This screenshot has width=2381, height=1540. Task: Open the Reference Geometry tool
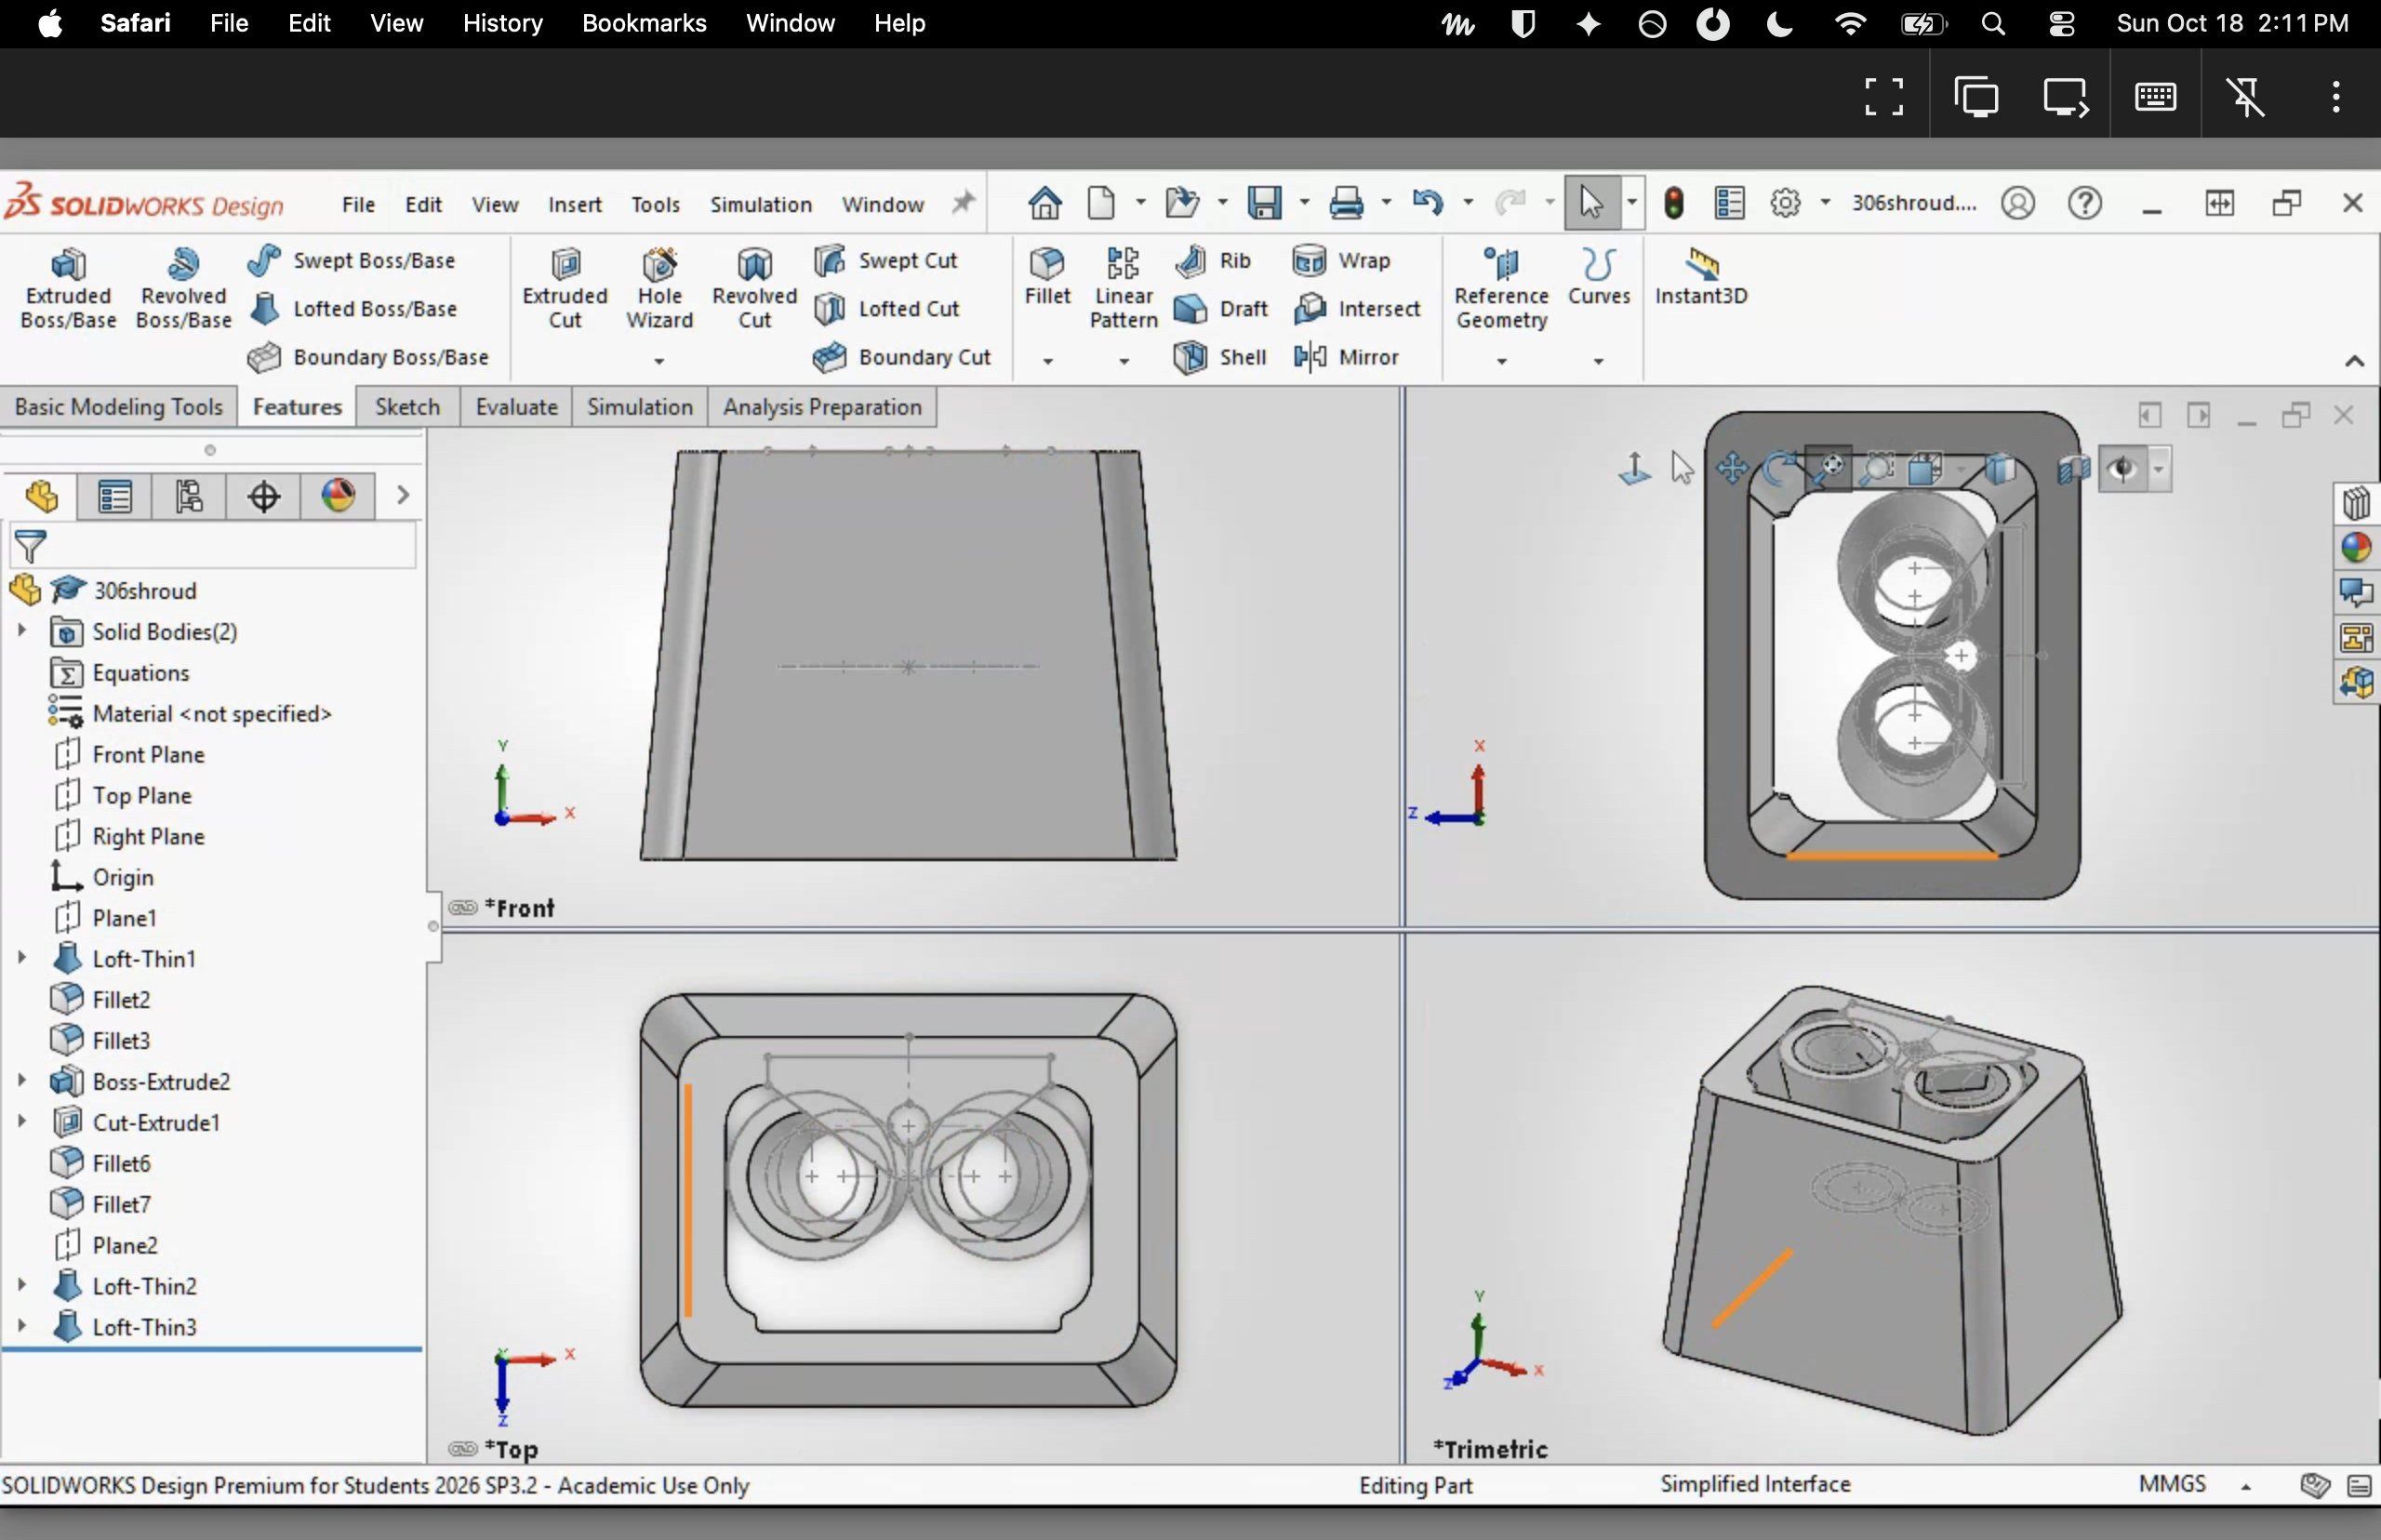(1501, 288)
